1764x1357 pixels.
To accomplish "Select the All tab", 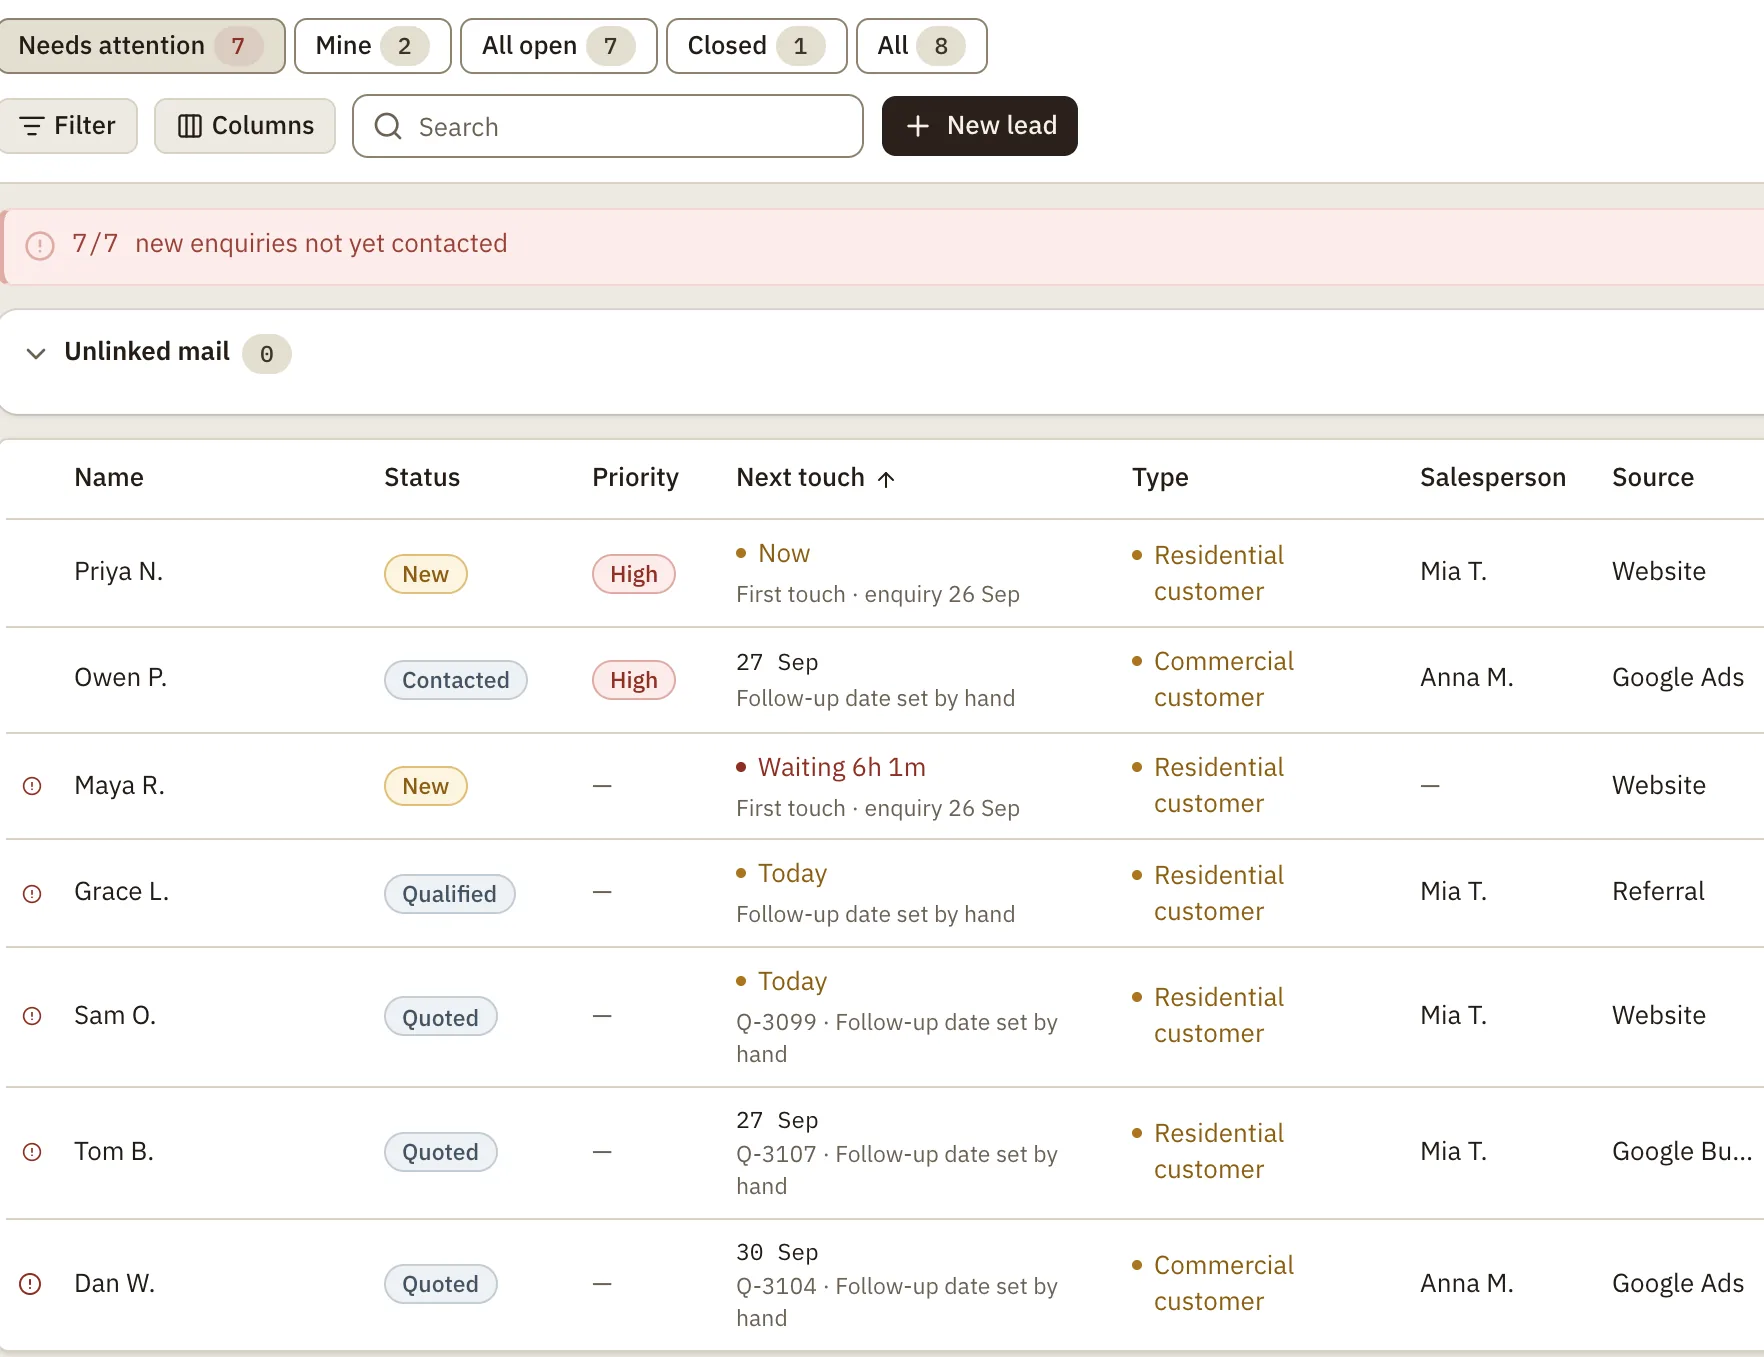I will (x=921, y=46).
